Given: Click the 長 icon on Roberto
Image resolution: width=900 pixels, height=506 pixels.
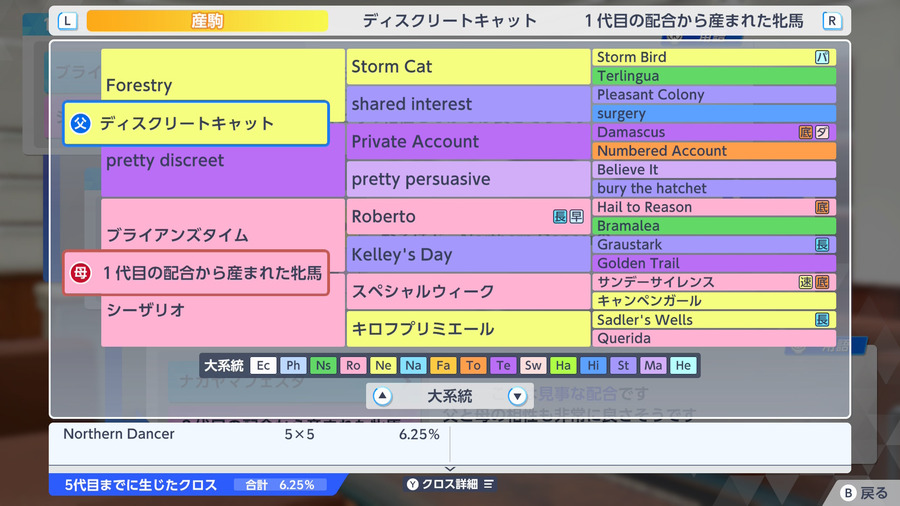Looking at the screenshot, I should click(560, 216).
